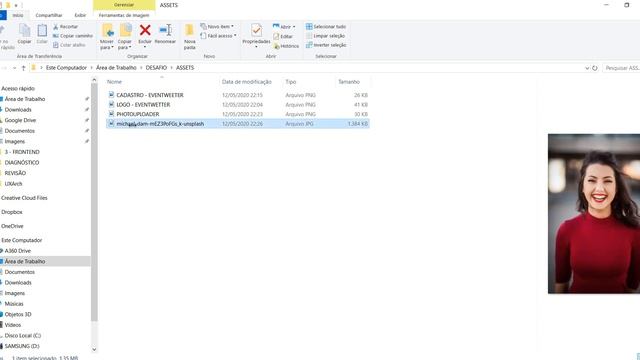
Task: Sort by Nome column header
Action: click(x=114, y=82)
